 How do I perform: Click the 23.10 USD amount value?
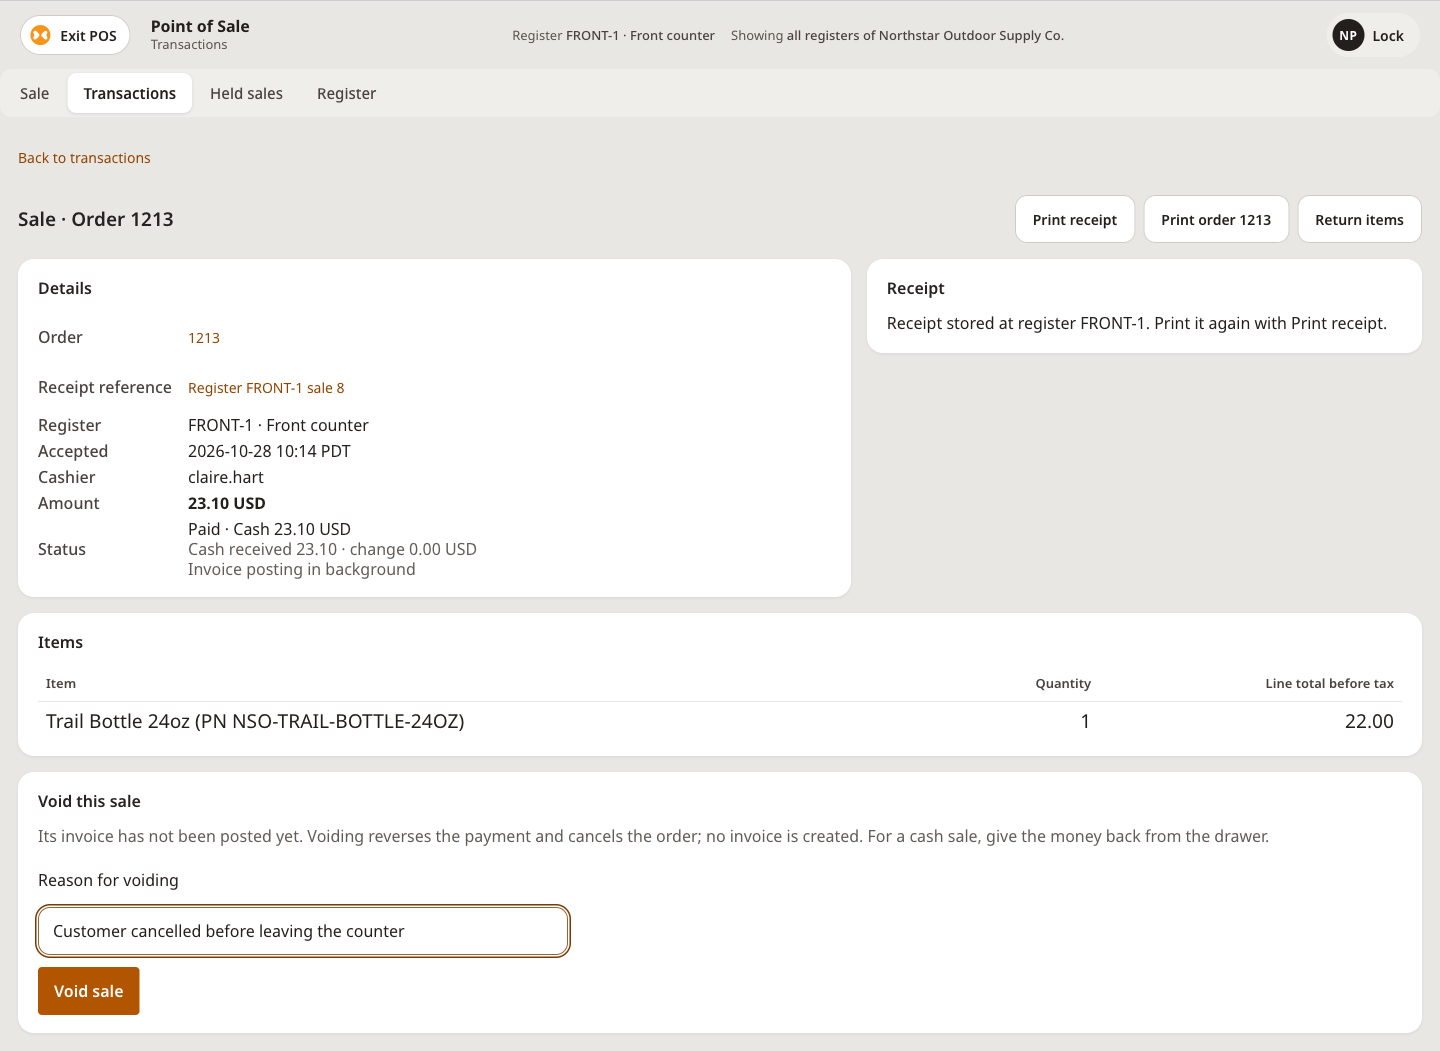coord(227,503)
